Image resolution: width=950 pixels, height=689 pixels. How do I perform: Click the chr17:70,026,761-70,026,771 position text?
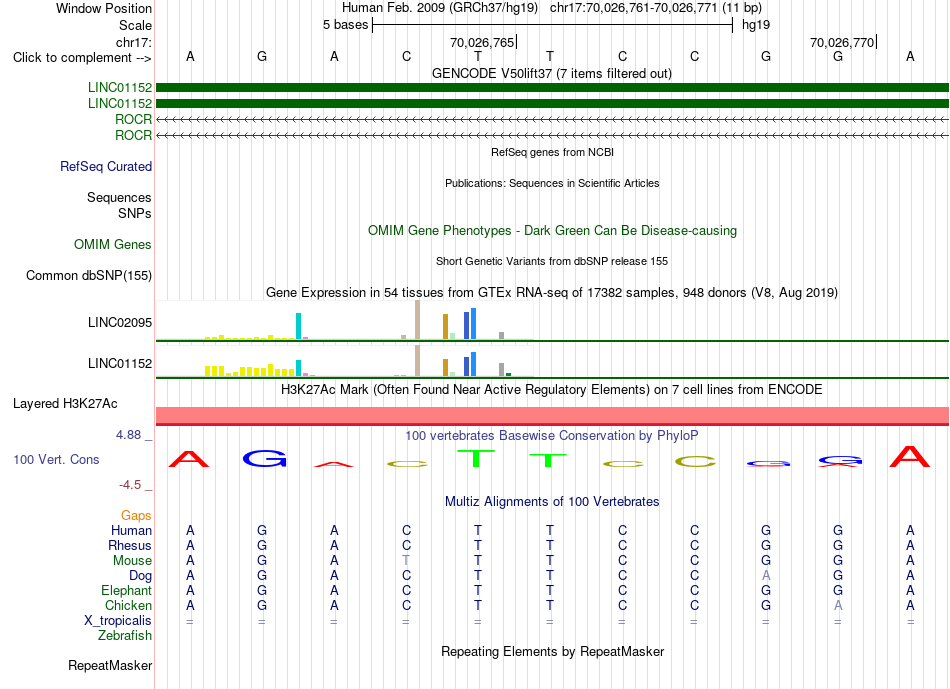click(x=633, y=8)
